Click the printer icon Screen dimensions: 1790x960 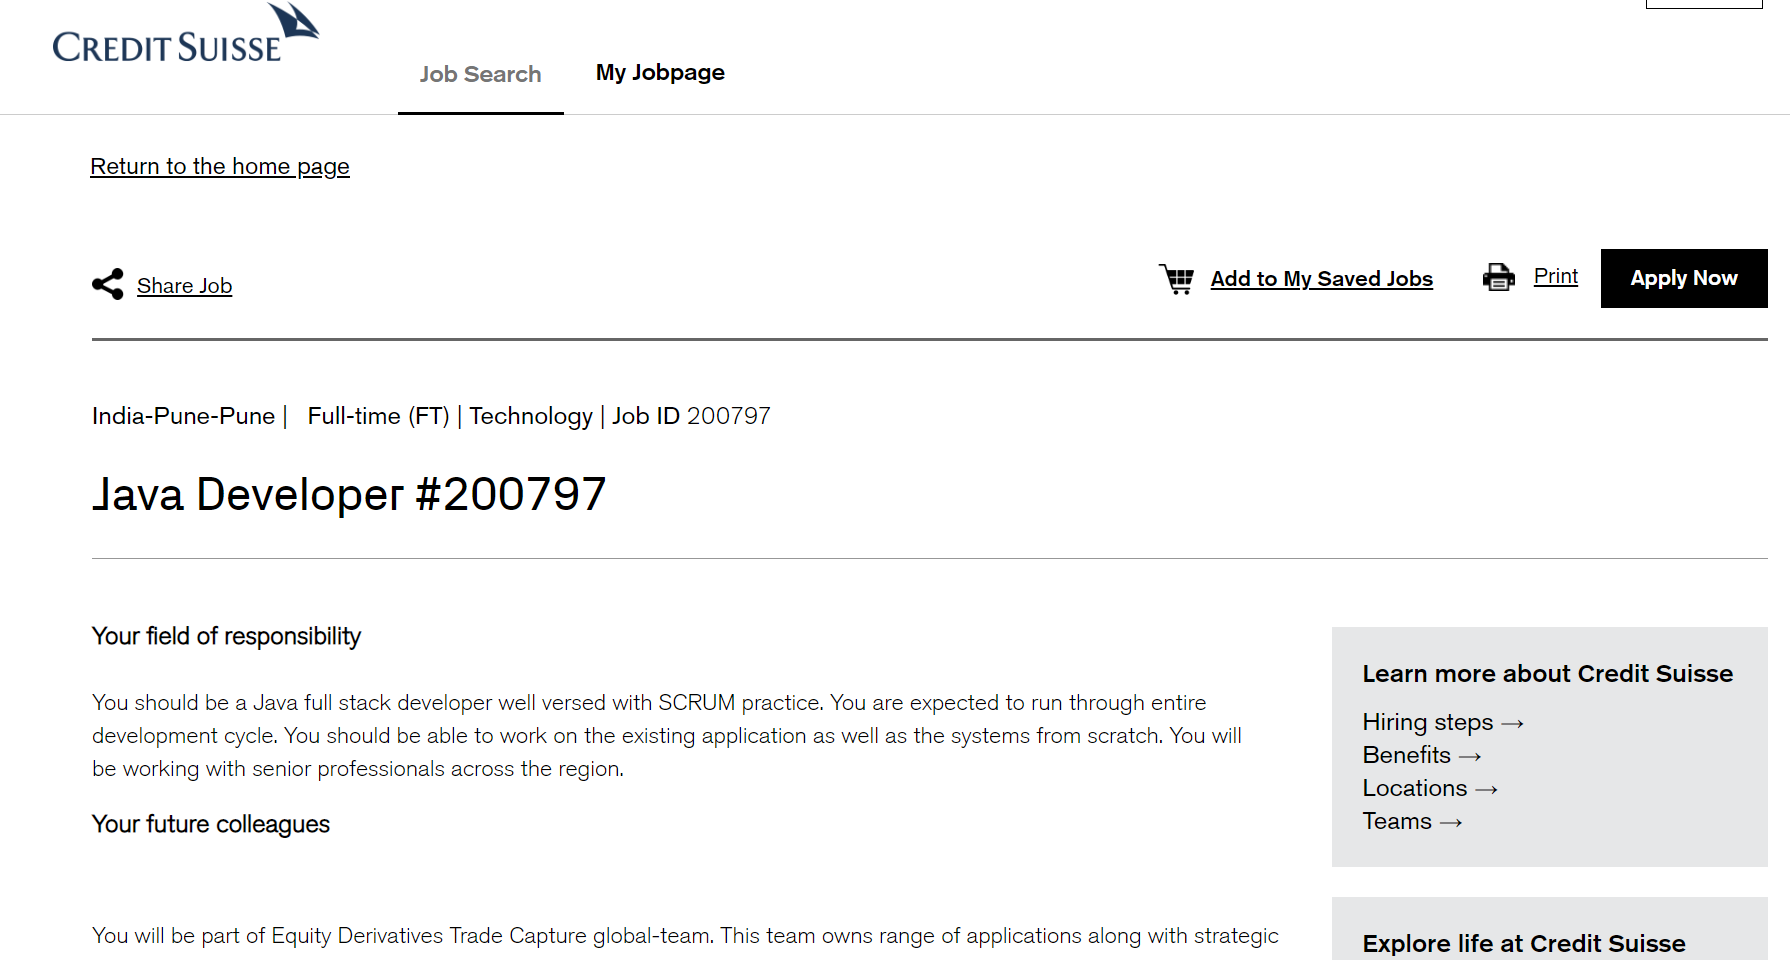click(1498, 277)
